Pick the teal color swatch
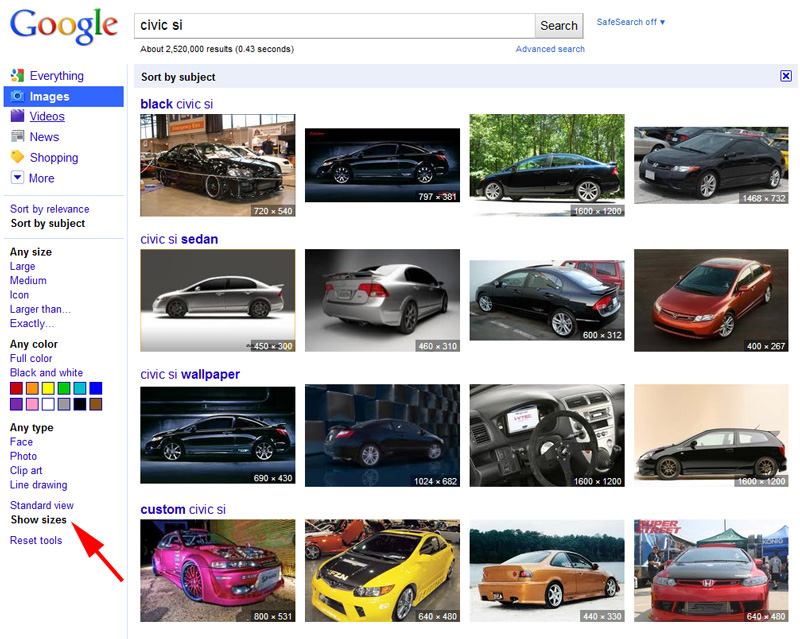This screenshot has width=800, height=639. [80, 388]
